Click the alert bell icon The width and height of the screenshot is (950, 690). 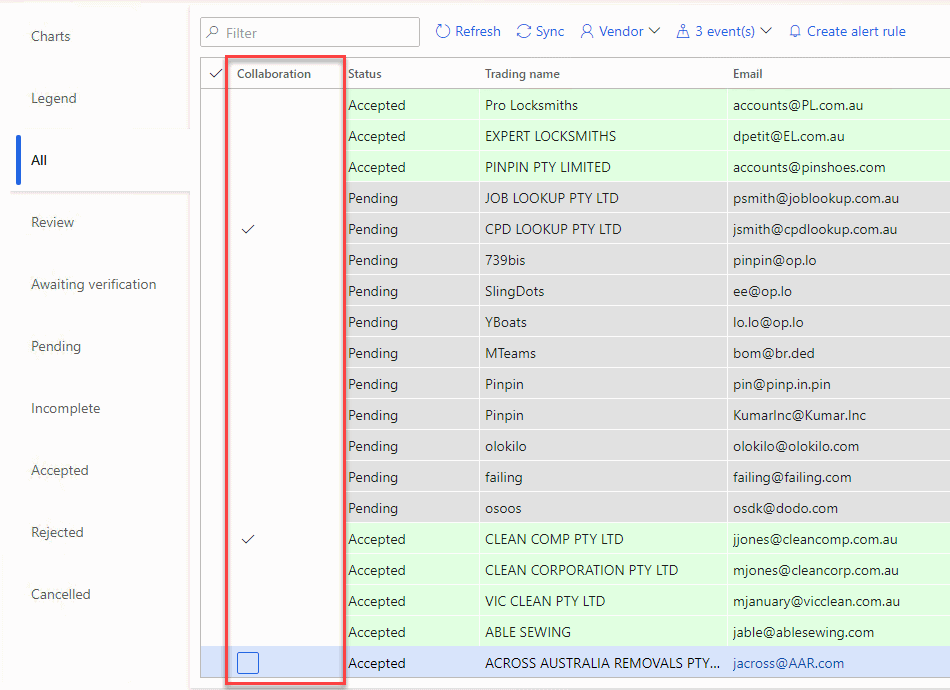pyautogui.click(x=795, y=32)
